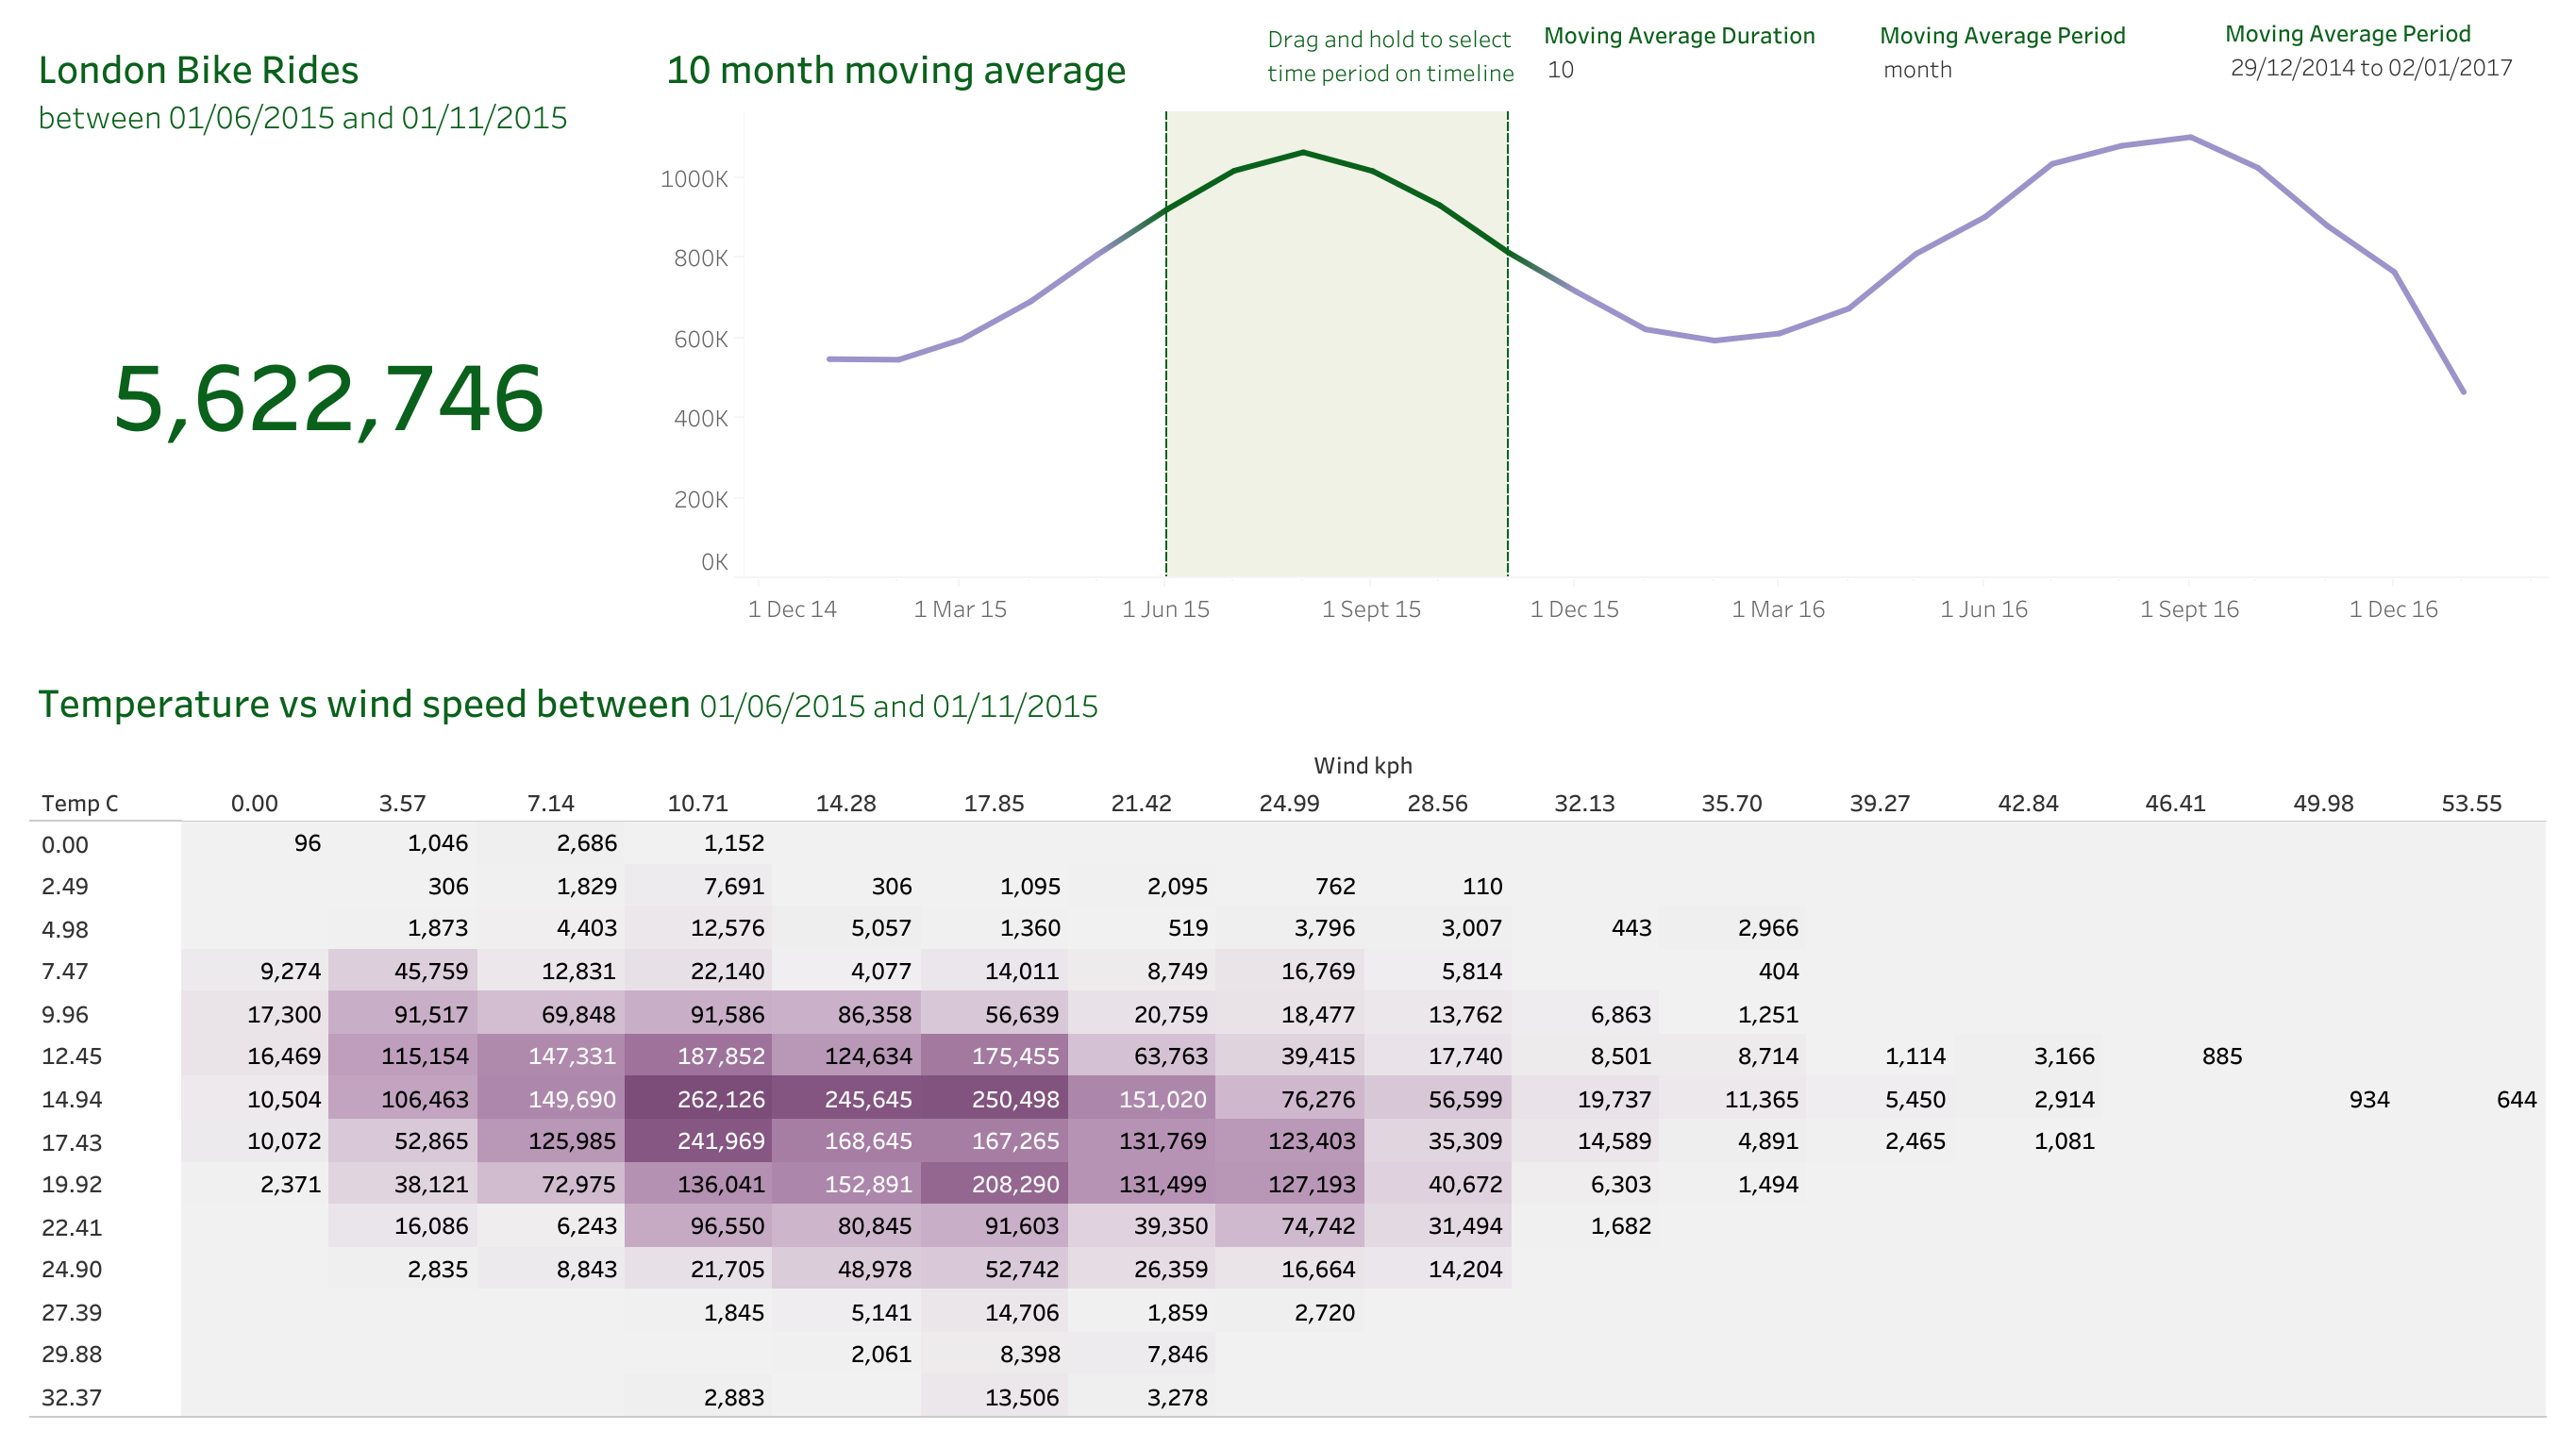Image resolution: width=2576 pixels, height=1447 pixels.
Task: Click the Temp C column header
Action: point(80,803)
